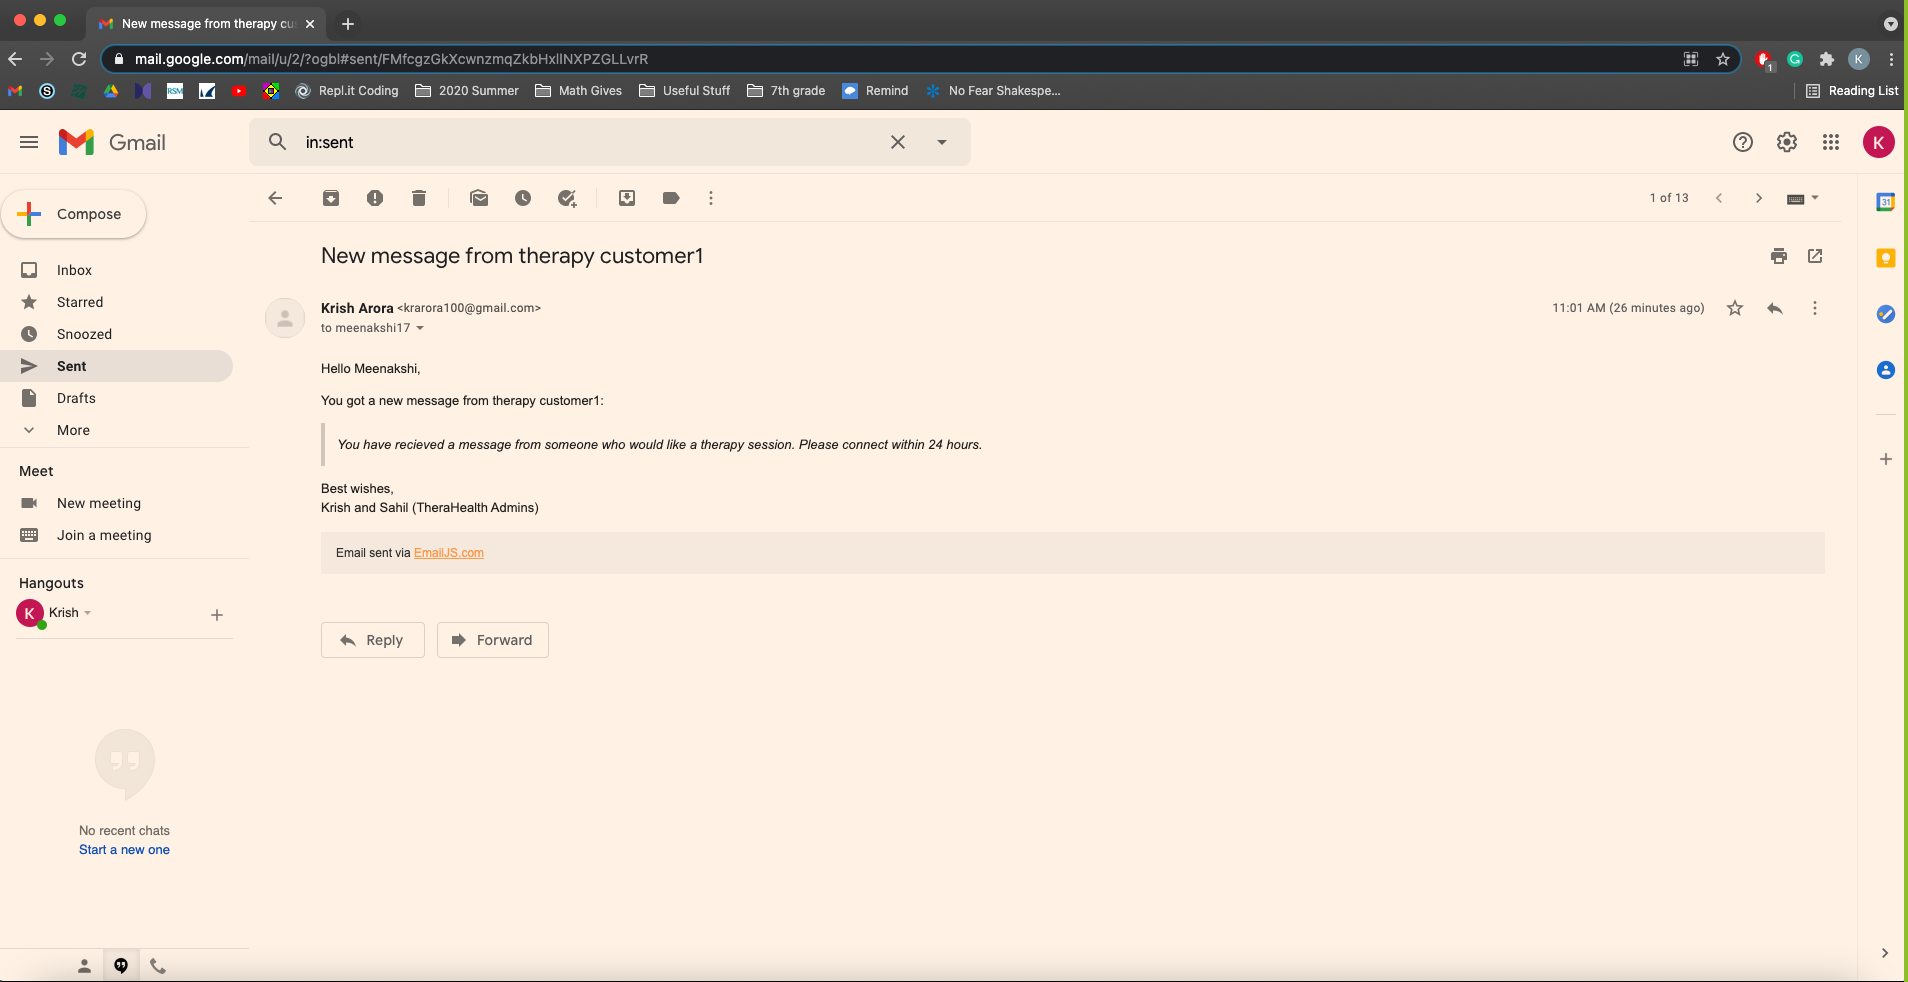The width and height of the screenshot is (1908, 982).
Task: Click the Forward button below the message
Action: 493,640
